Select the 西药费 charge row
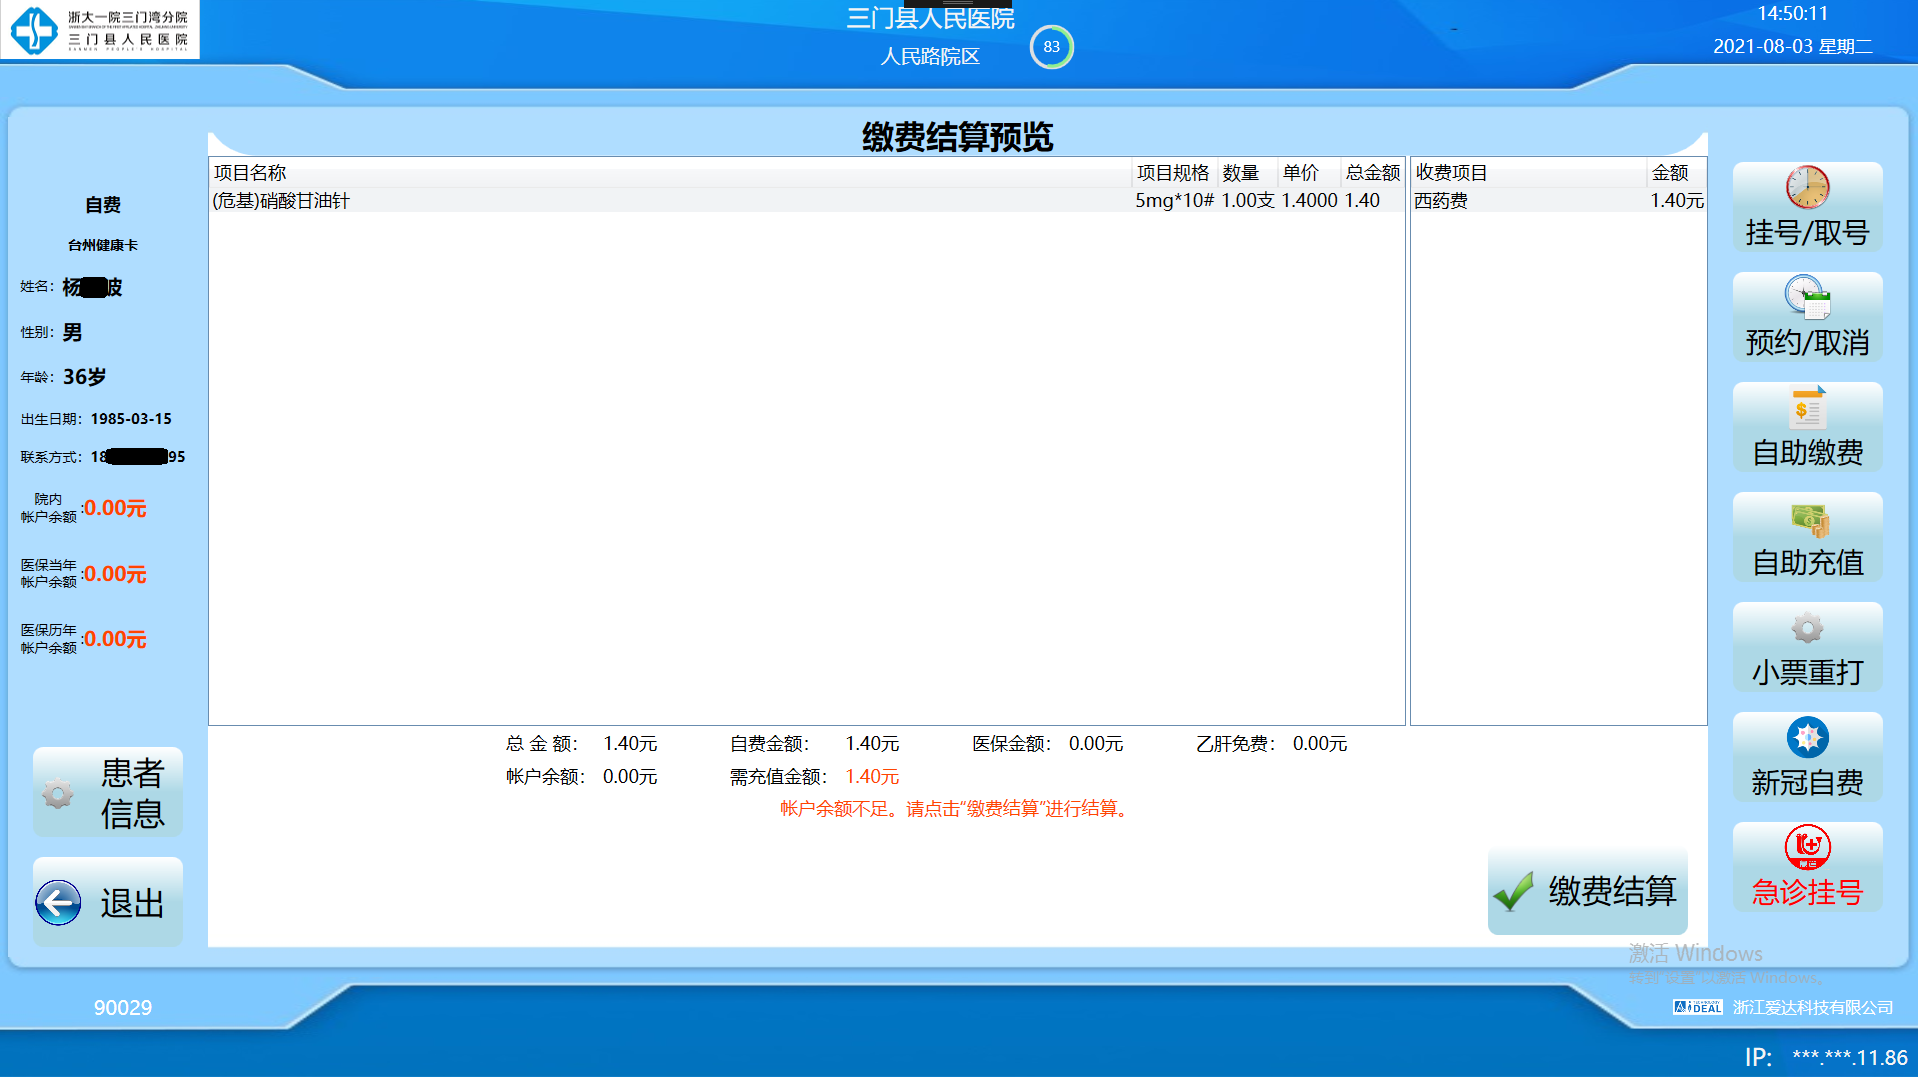The image size is (1918, 1077). coord(1556,201)
